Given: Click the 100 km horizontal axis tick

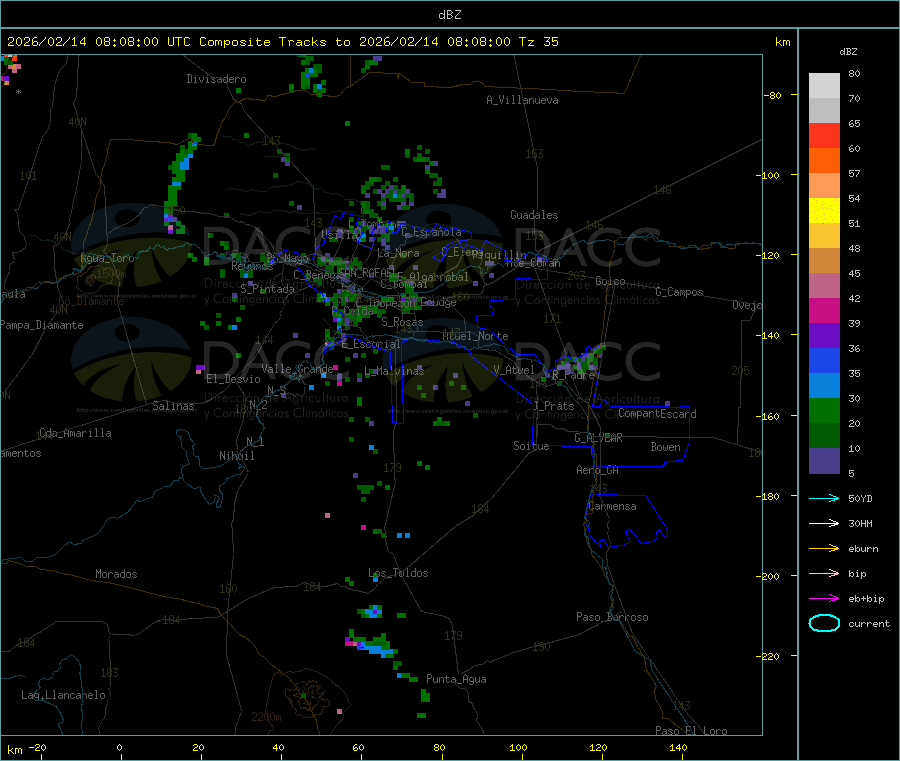Looking at the screenshot, I should click(x=518, y=747).
